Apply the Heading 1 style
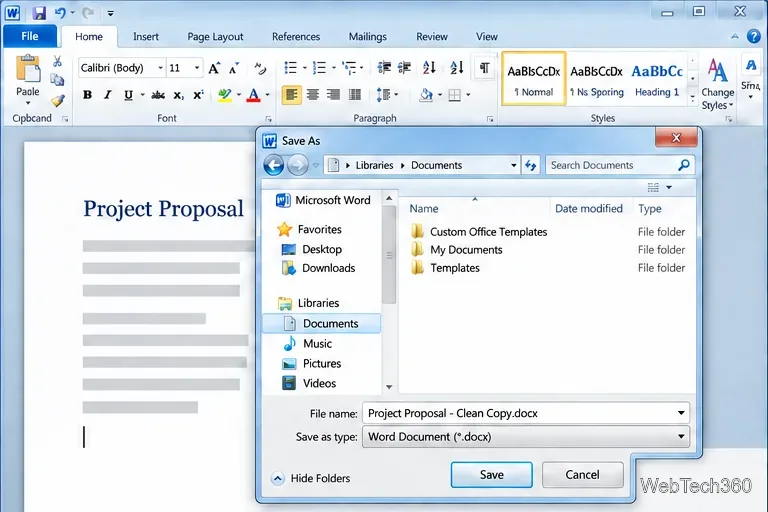The image size is (768, 512). point(657,79)
